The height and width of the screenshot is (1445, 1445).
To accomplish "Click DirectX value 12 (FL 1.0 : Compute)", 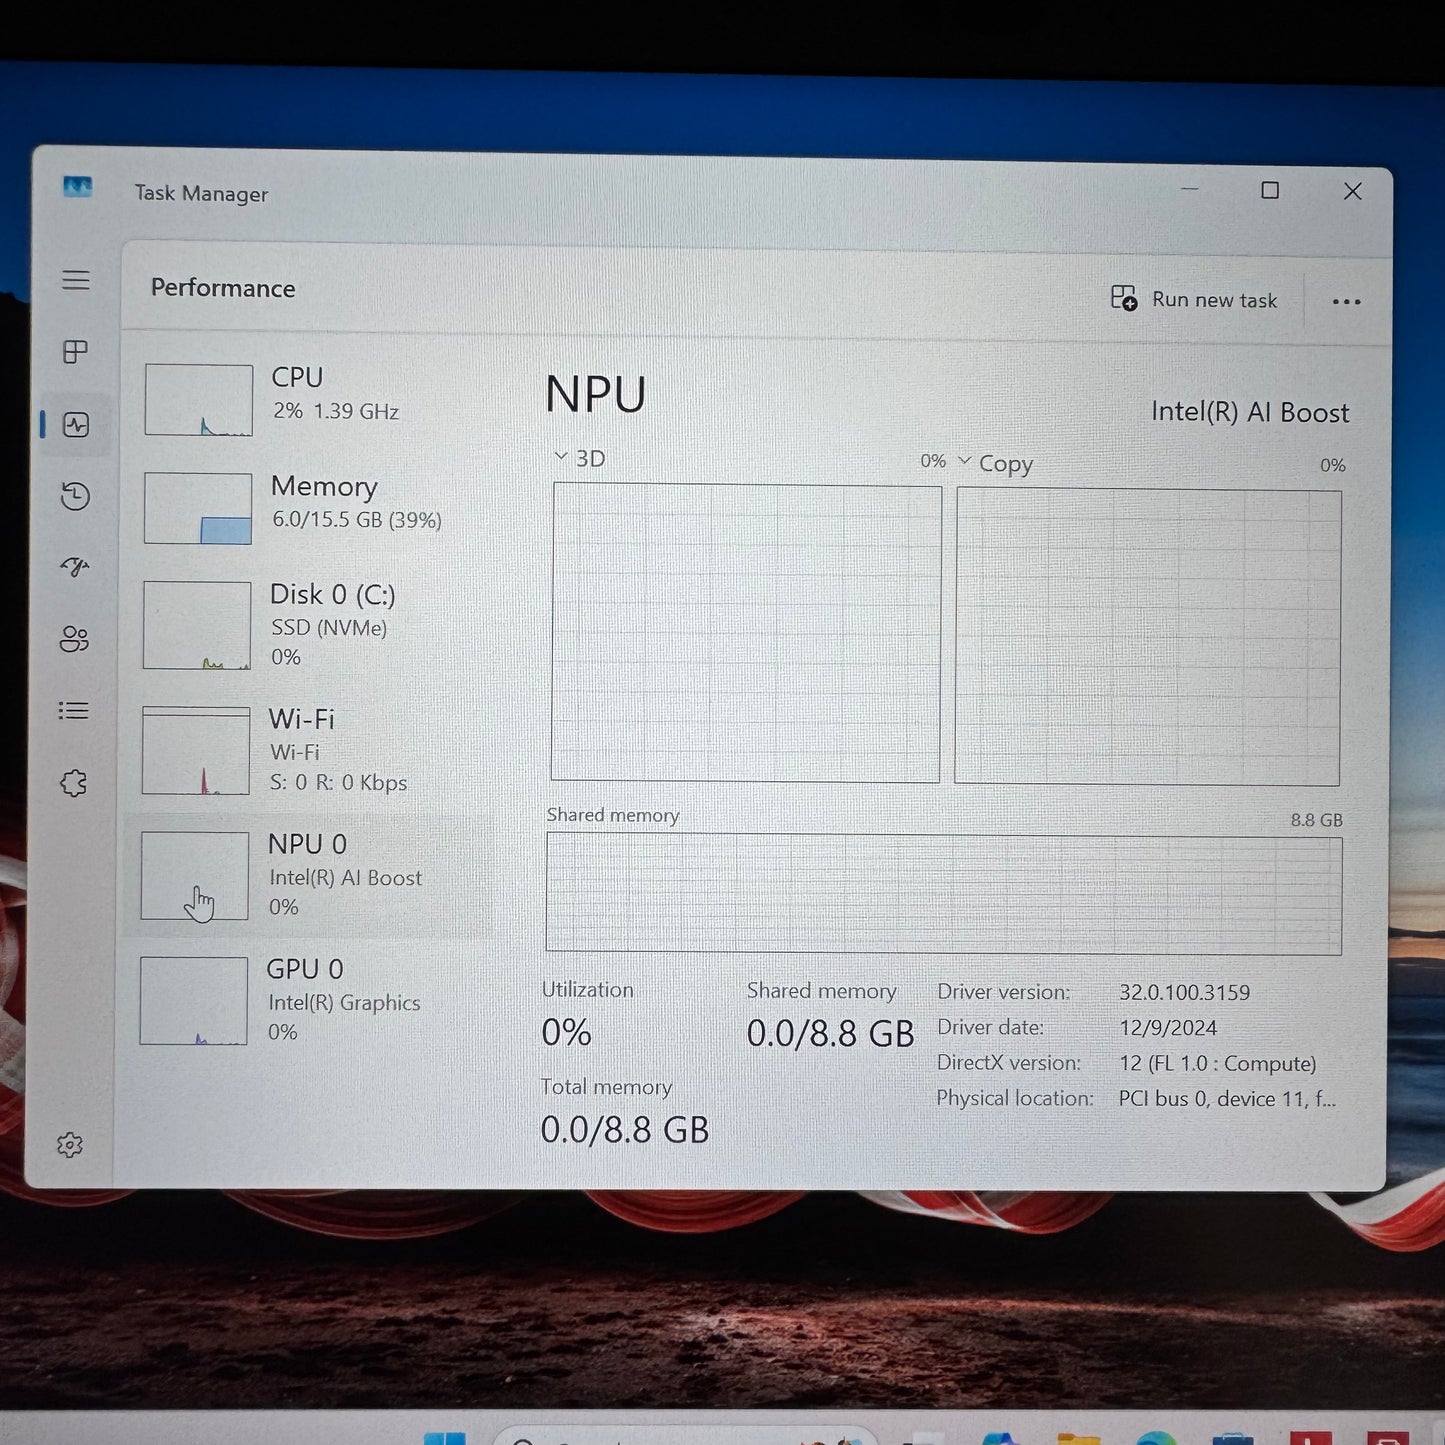I will pos(1217,1063).
